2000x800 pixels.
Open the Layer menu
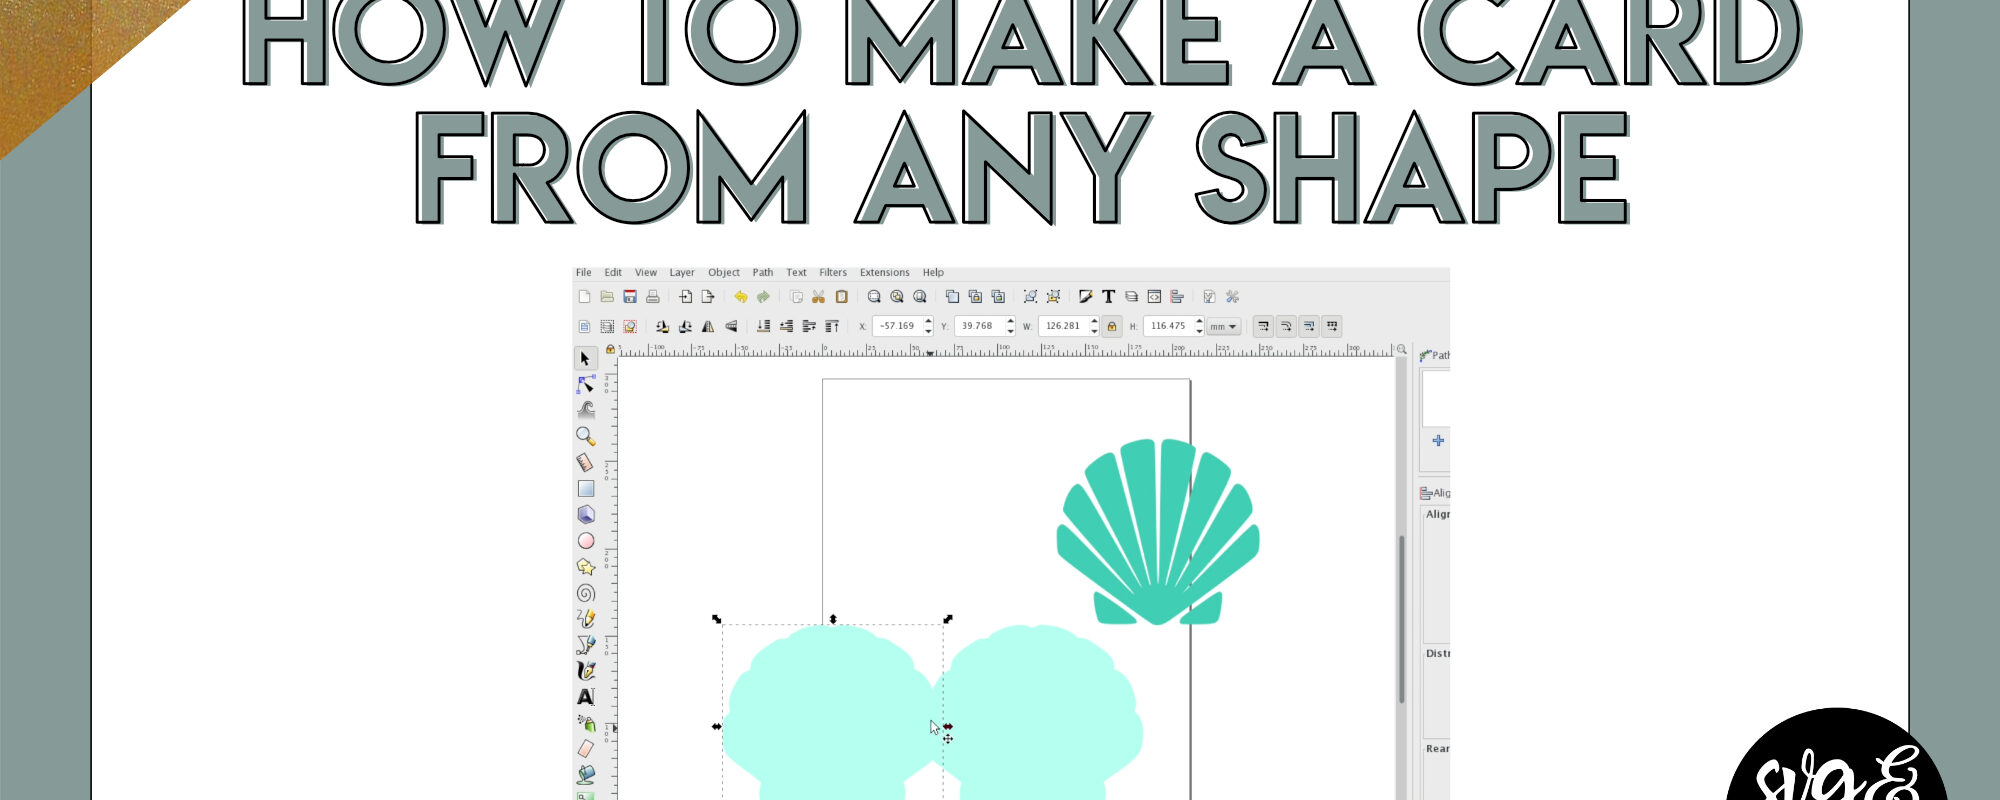(682, 272)
